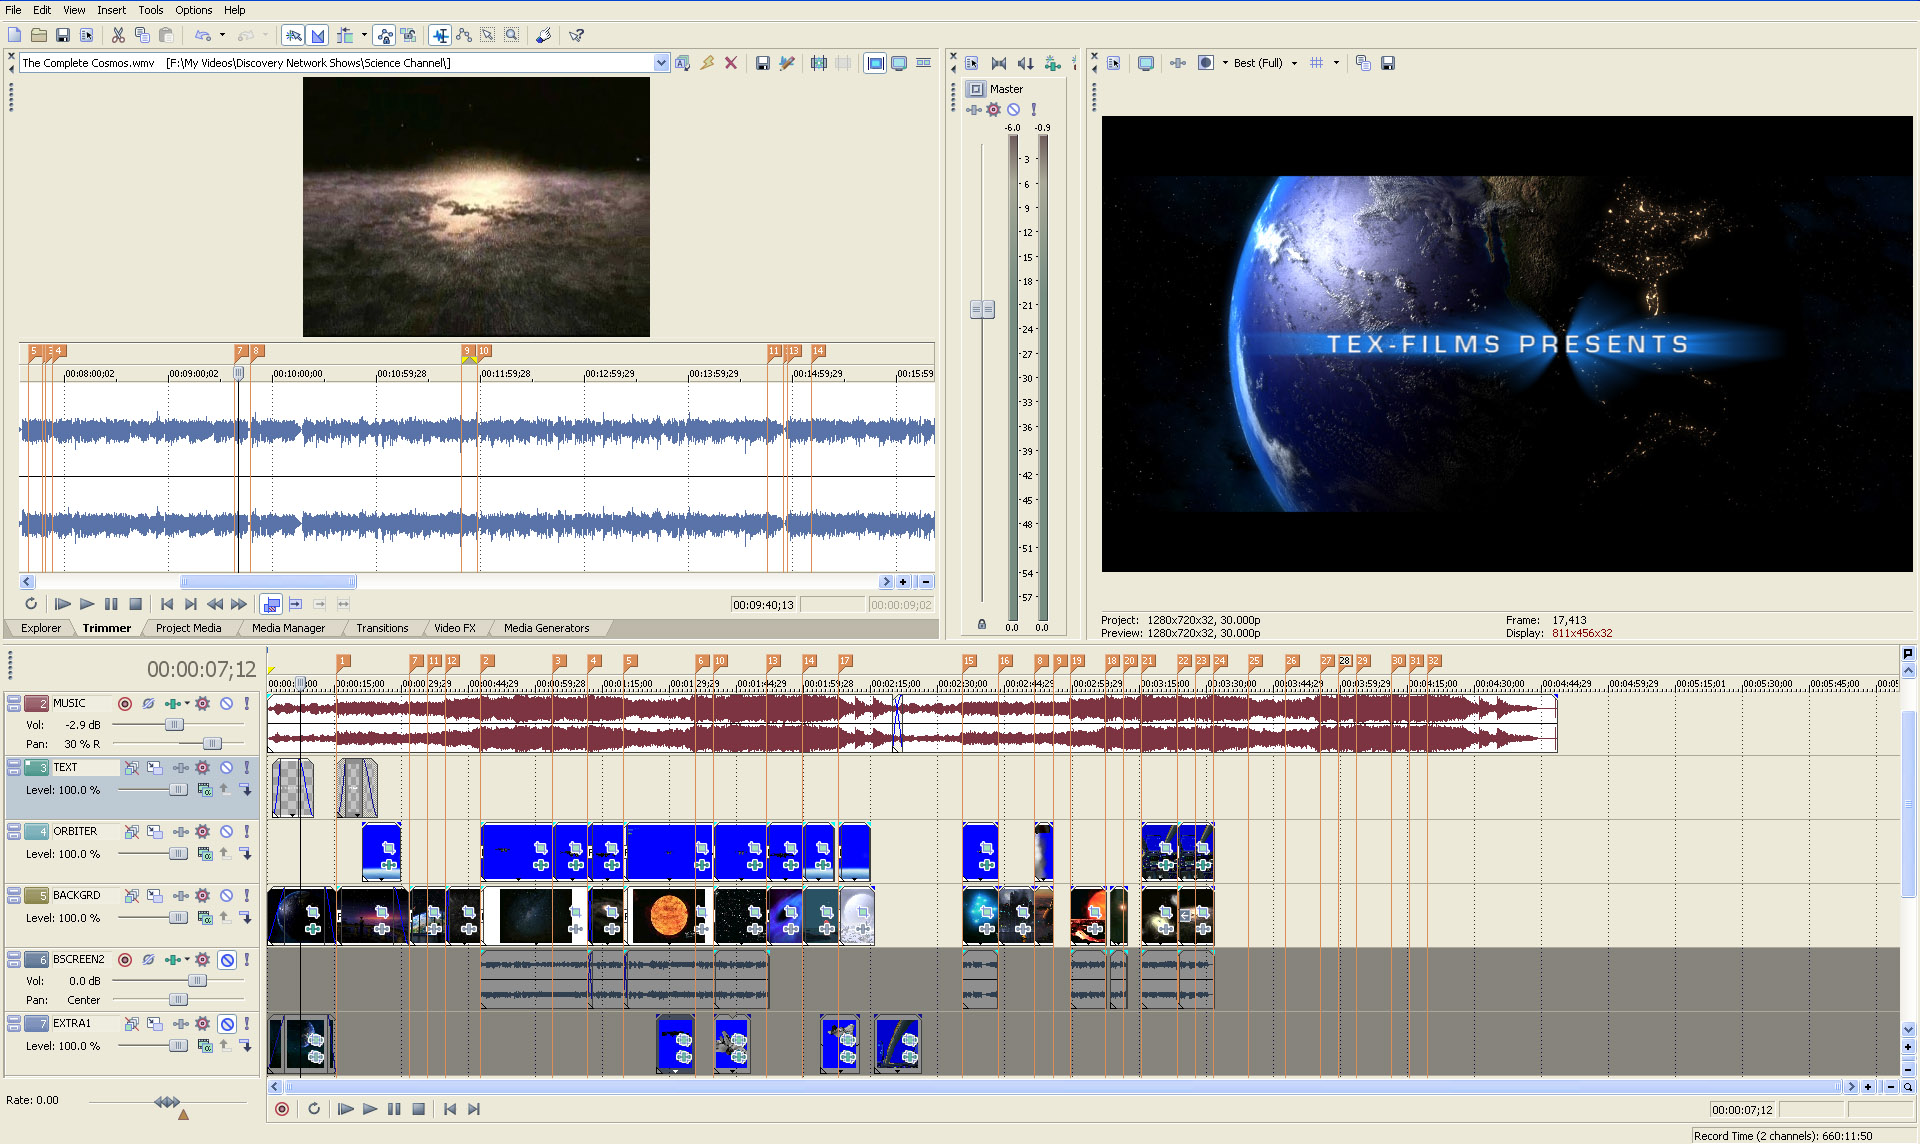Click the MUSIC track volume slider handle

coord(174,725)
